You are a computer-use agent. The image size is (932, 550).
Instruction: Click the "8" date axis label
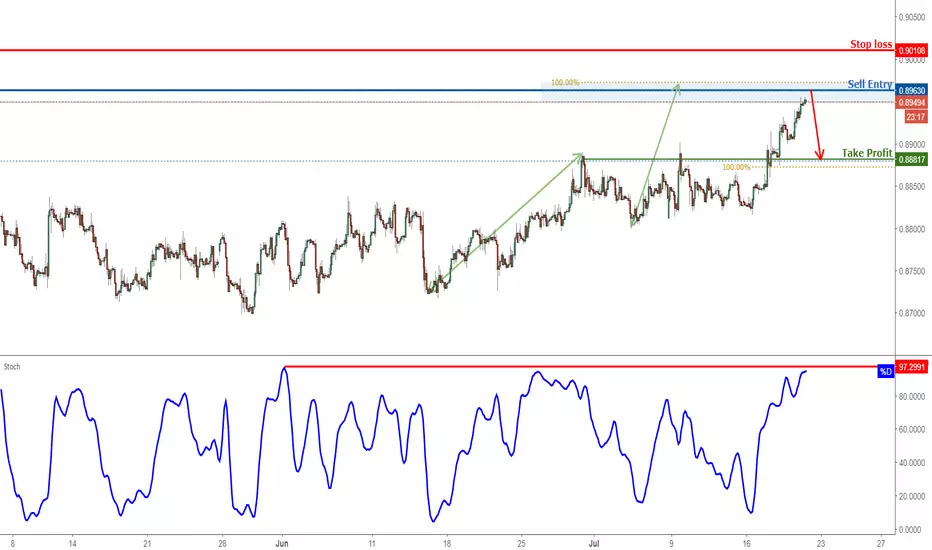coord(12,543)
